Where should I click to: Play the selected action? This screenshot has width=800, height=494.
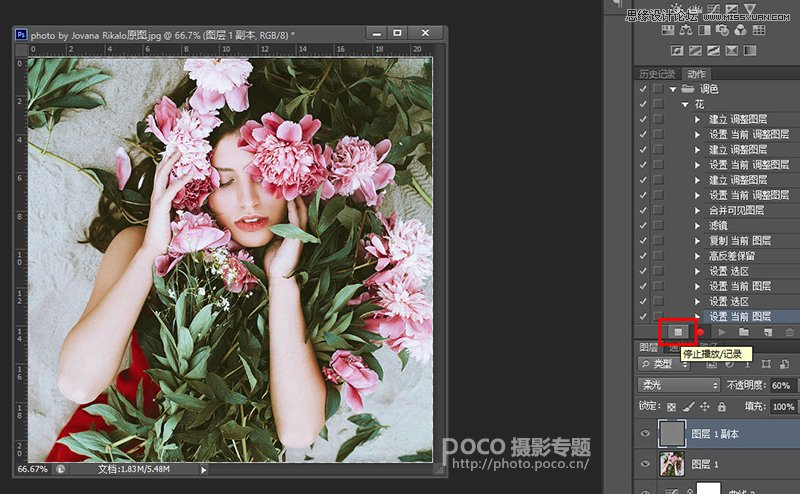pos(722,332)
